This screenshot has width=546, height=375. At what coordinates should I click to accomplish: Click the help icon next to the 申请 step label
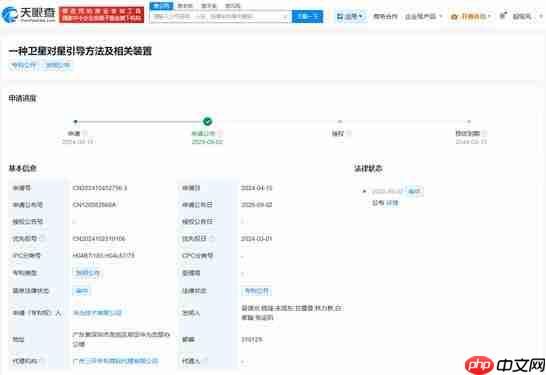[x=85, y=133]
